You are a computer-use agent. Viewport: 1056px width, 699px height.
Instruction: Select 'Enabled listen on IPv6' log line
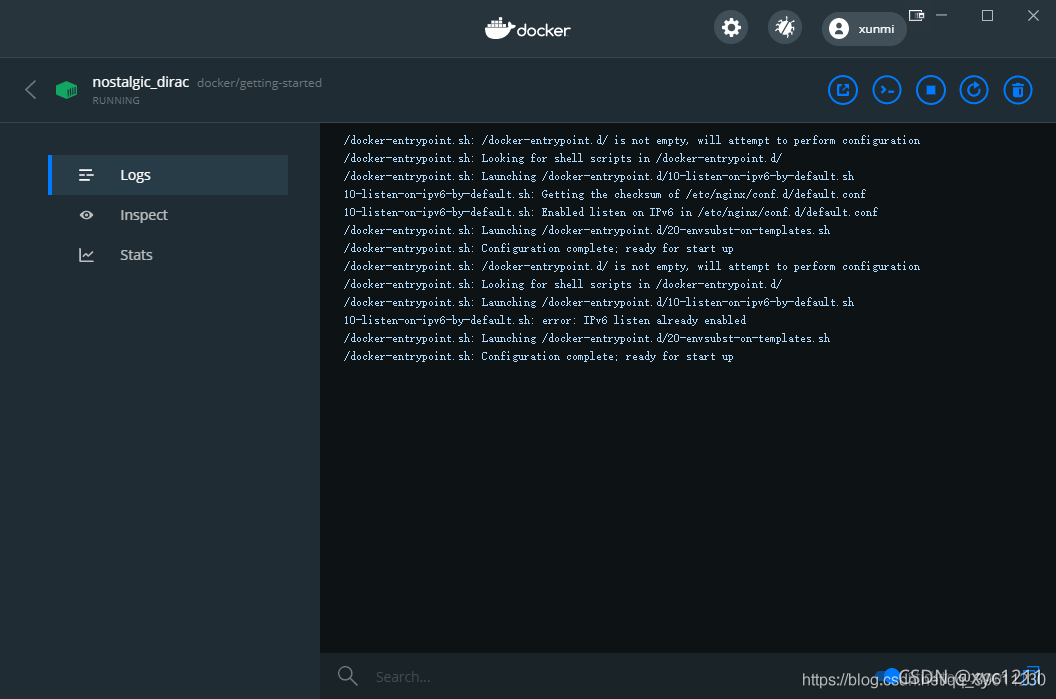tap(611, 212)
